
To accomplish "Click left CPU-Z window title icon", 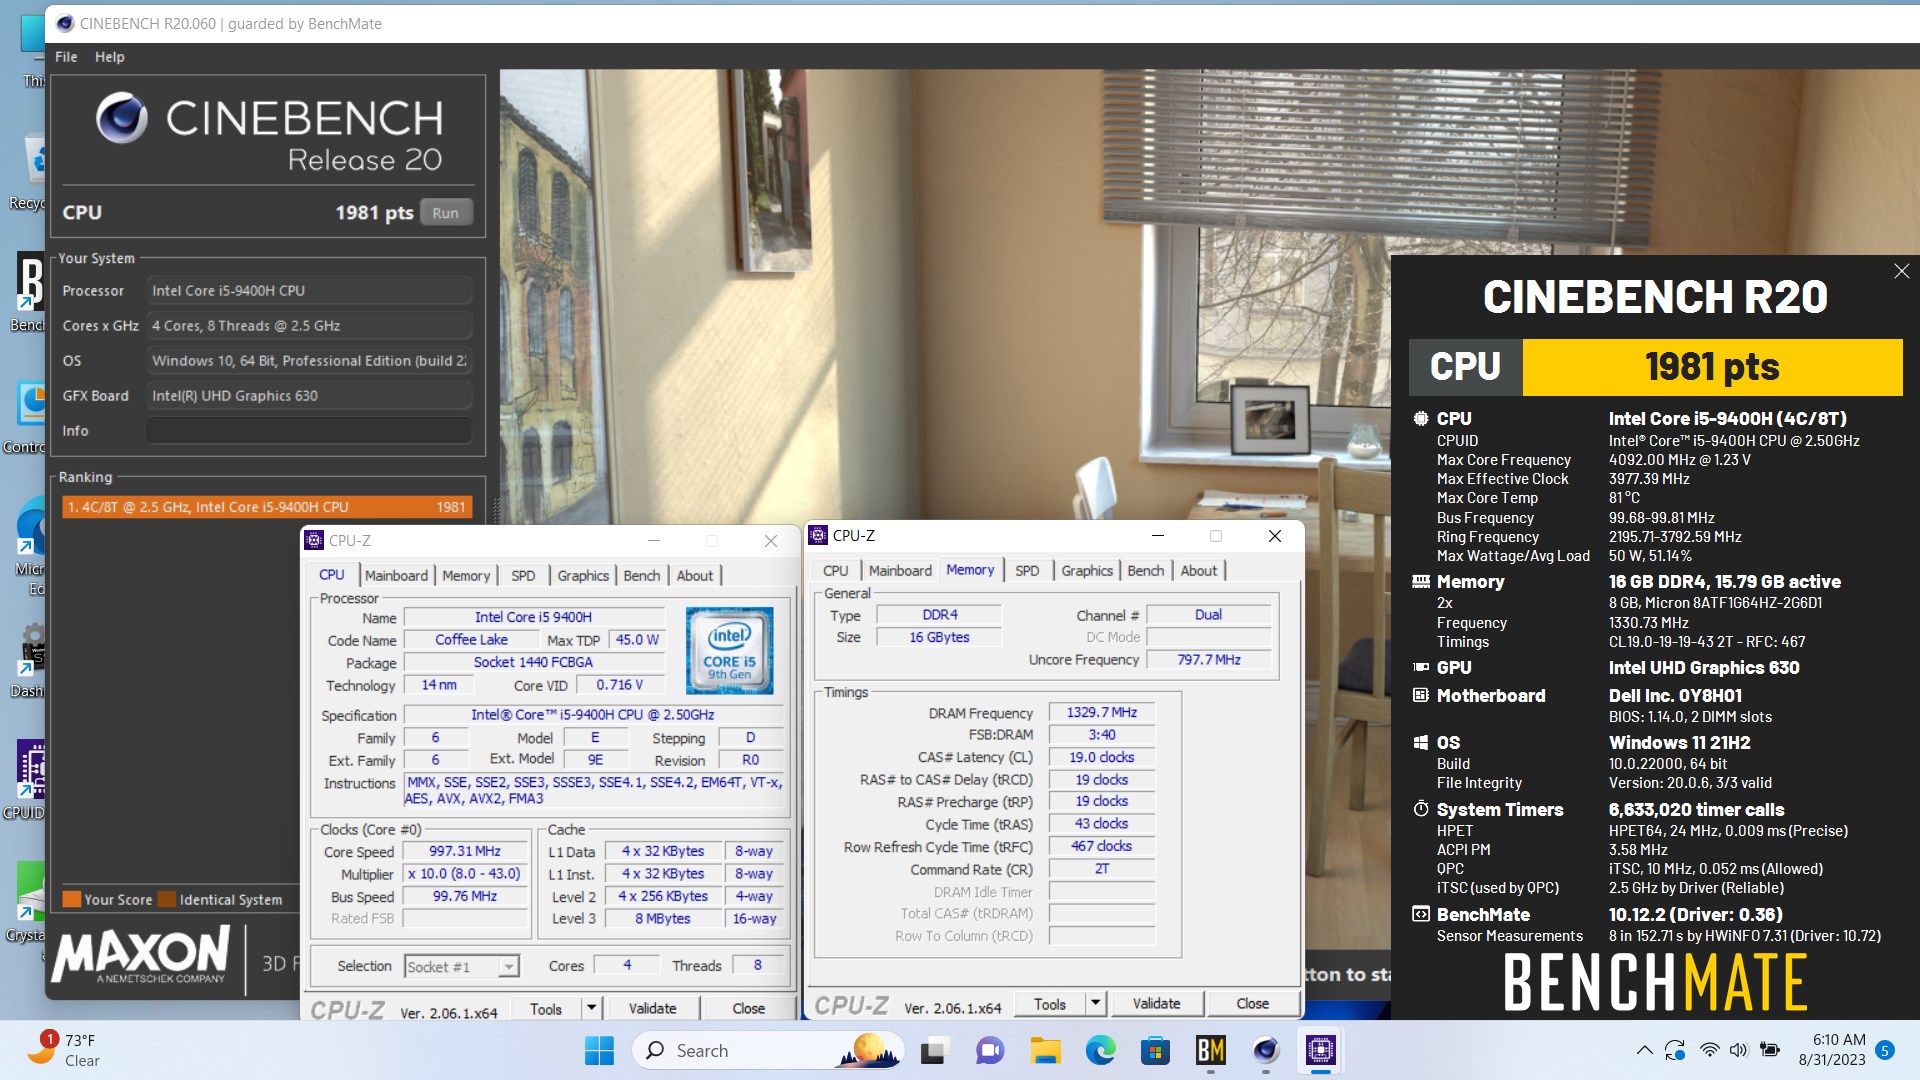I will 314,540.
